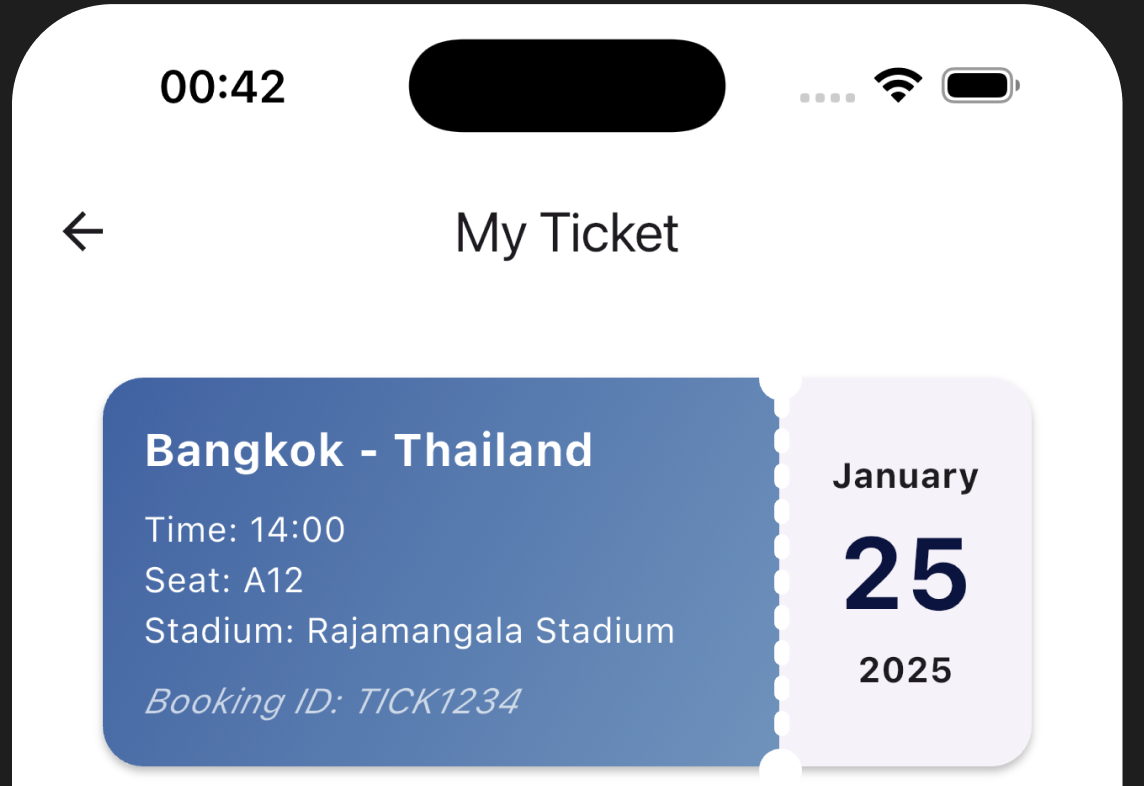
Task: Select the Bangkok - Thailand ticket heading
Action: point(369,450)
